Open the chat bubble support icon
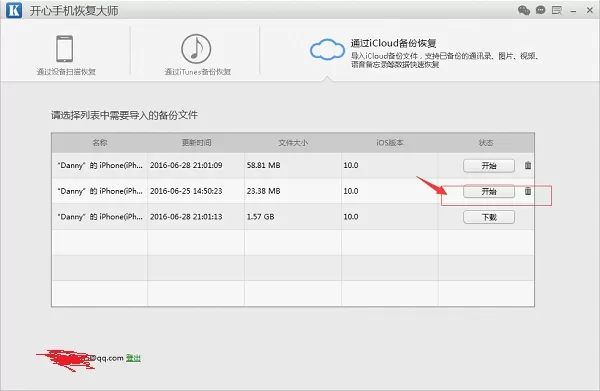The height and width of the screenshot is (391, 600). click(x=540, y=10)
